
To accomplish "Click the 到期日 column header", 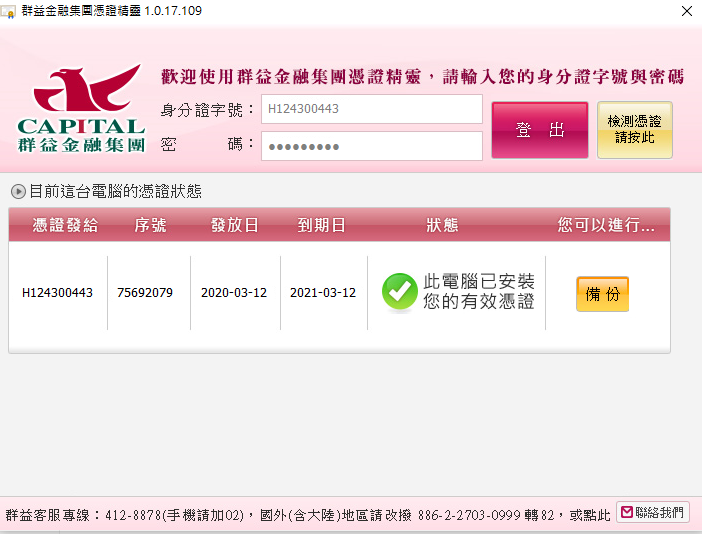I will pyautogui.click(x=321, y=225).
